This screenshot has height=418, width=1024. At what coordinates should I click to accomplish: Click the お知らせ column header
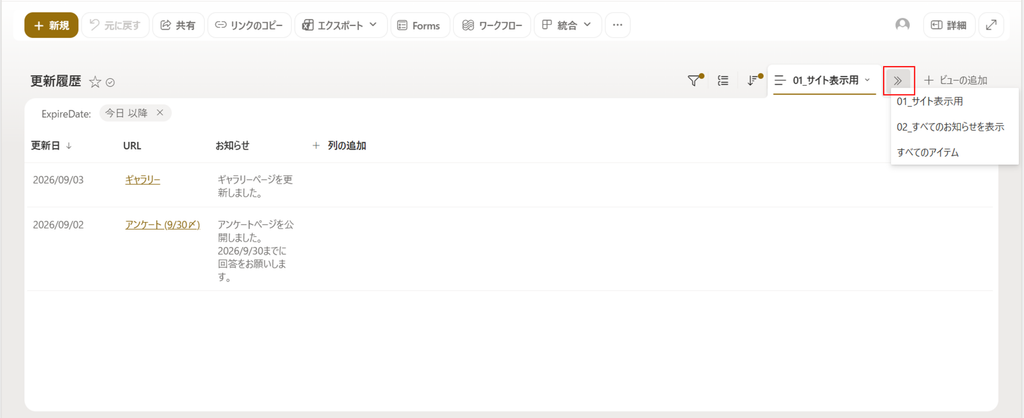pyautogui.click(x=232, y=146)
